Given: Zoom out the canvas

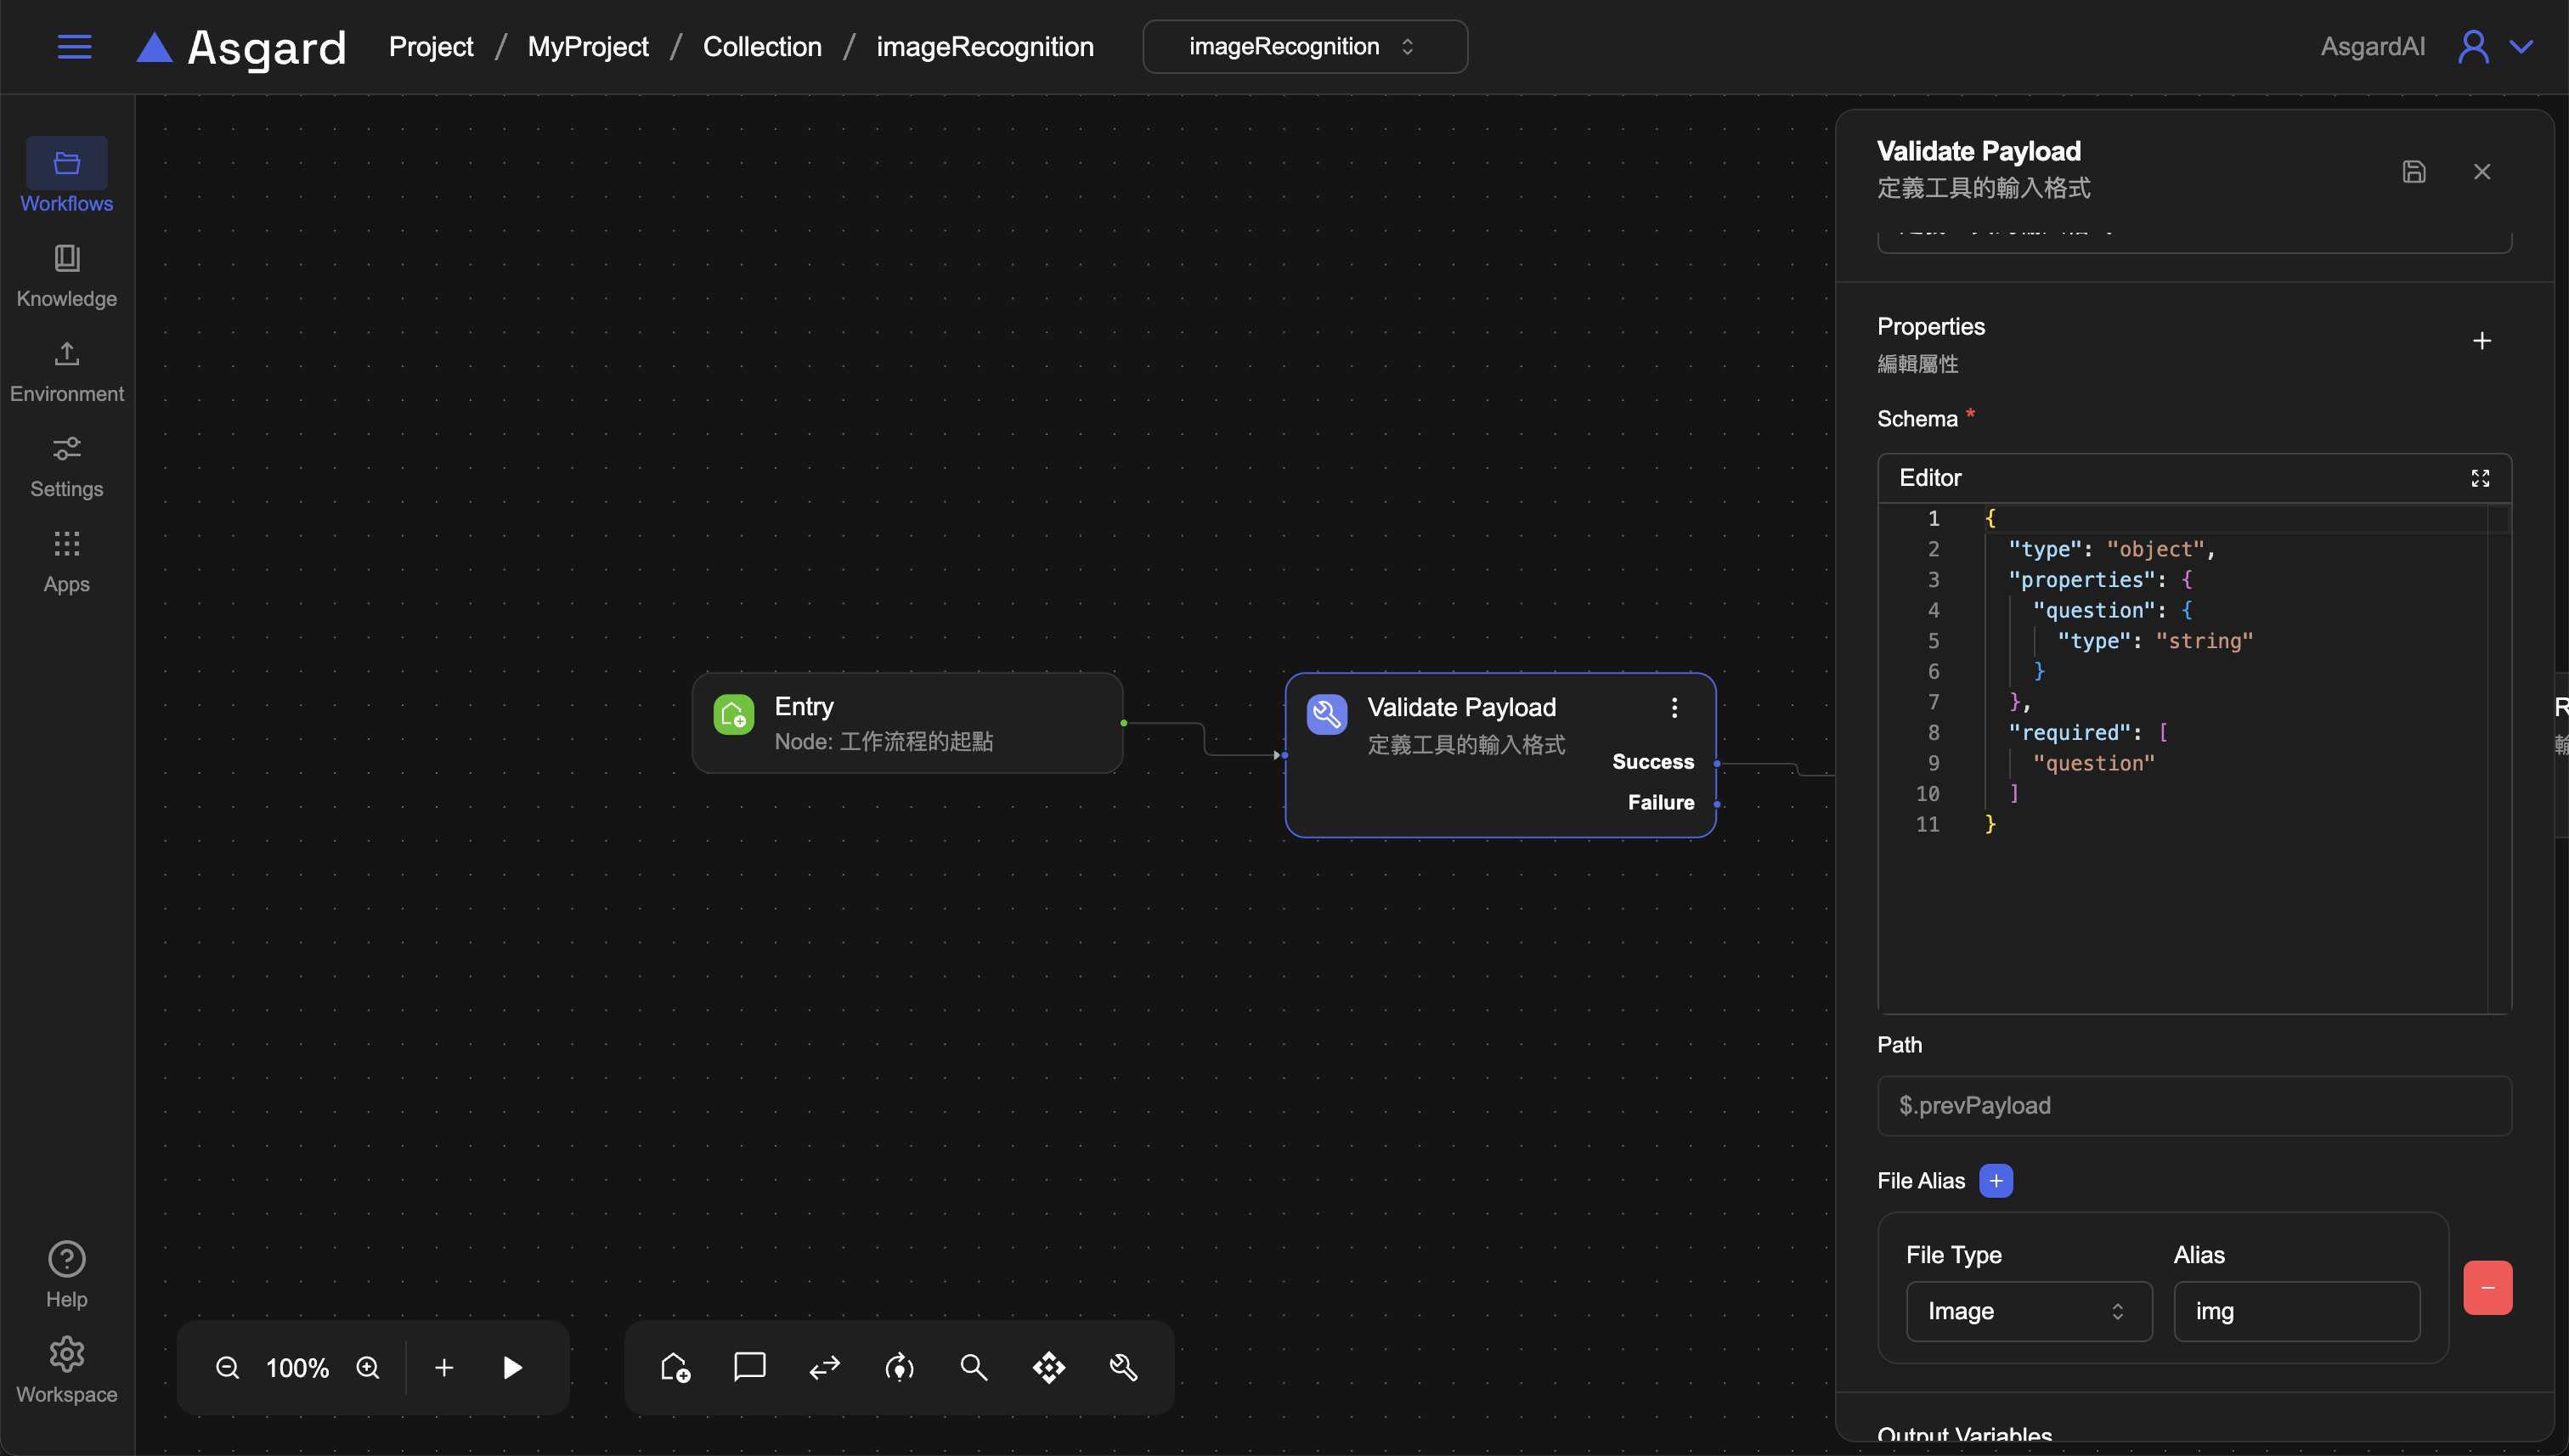Looking at the screenshot, I should pyautogui.click(x=227, y=1367).
